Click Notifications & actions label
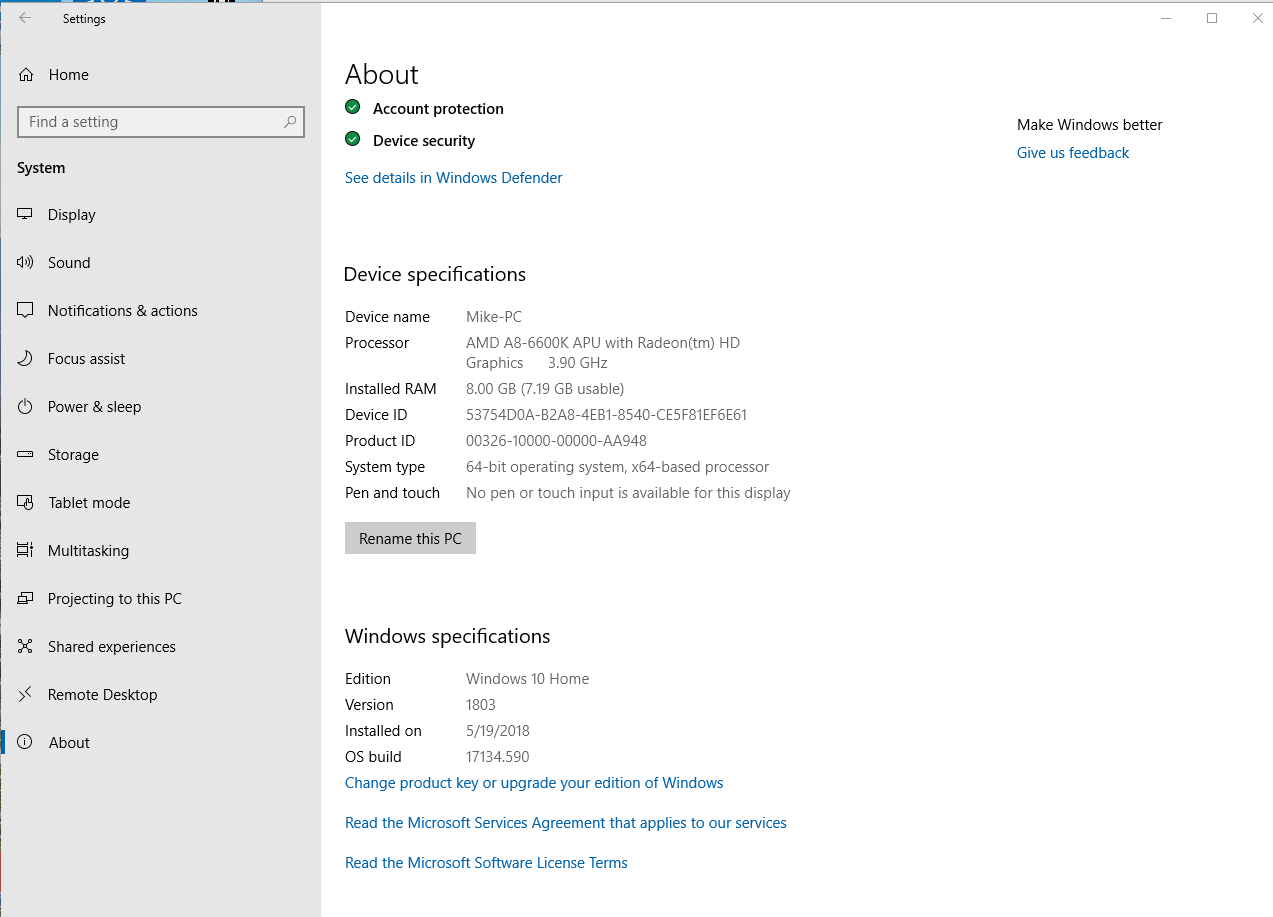1273x917 pixels. click(x=123, y=311)
